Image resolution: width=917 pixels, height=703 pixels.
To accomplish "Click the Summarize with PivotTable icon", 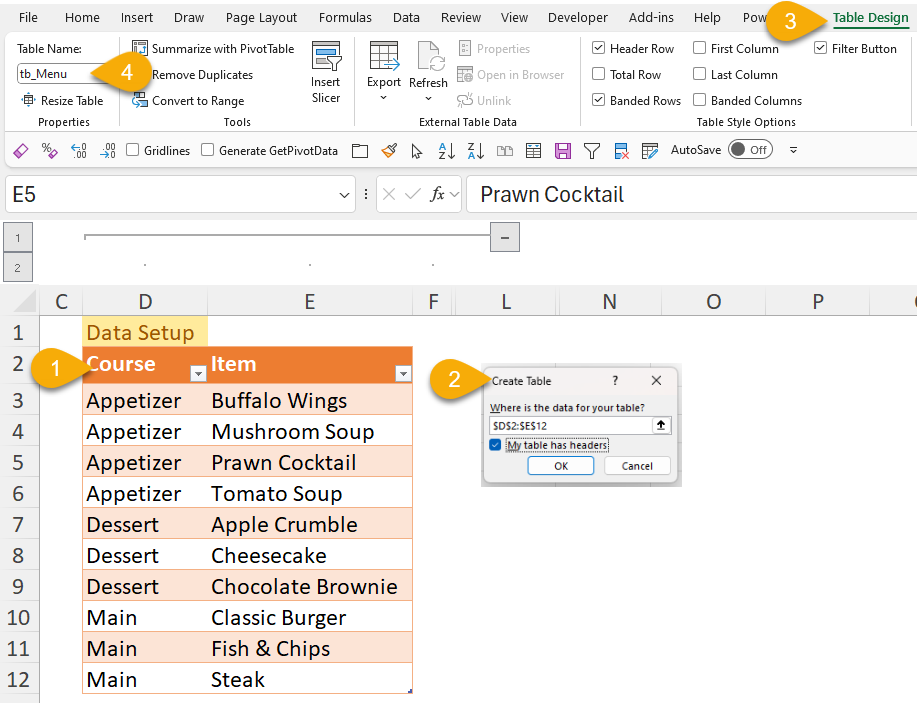I will (140, 49).
